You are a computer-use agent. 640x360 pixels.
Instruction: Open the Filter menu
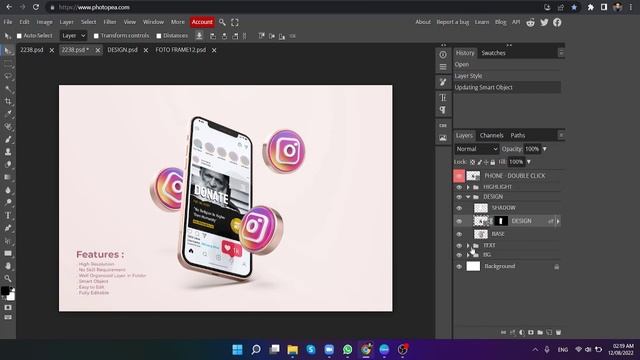pos(110,22)
